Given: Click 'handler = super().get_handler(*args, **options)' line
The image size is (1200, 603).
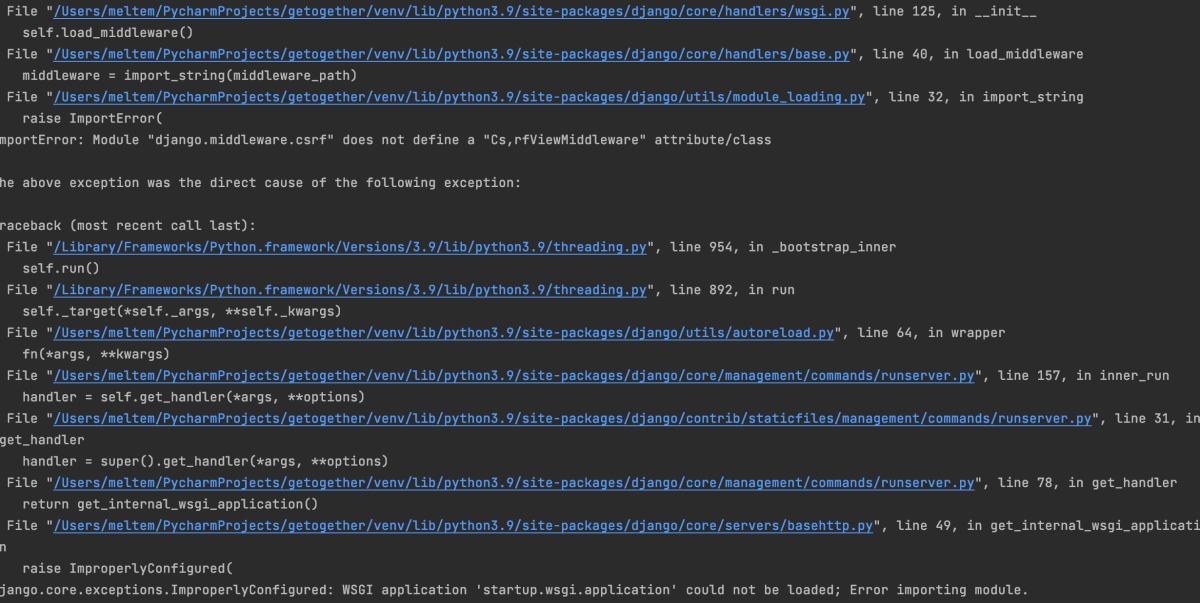Looking at the screenshot, I should pos(205,462).
